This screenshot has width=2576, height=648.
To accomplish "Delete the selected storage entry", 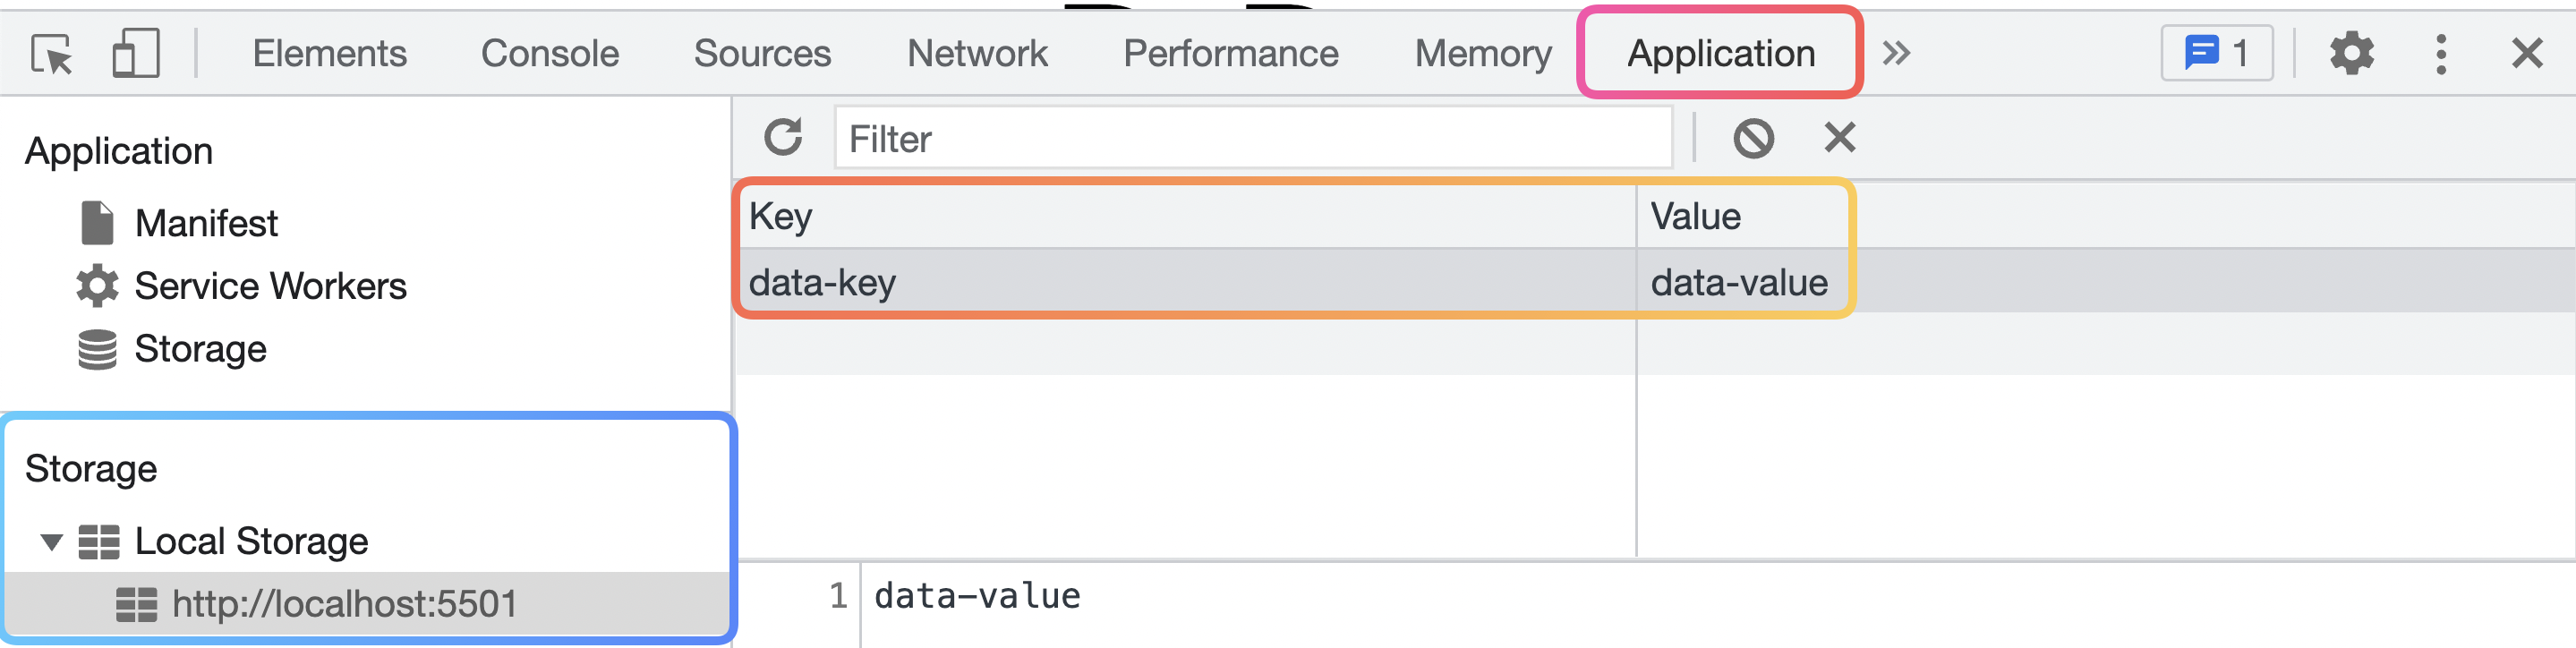I will click(x=1839, y=138).
